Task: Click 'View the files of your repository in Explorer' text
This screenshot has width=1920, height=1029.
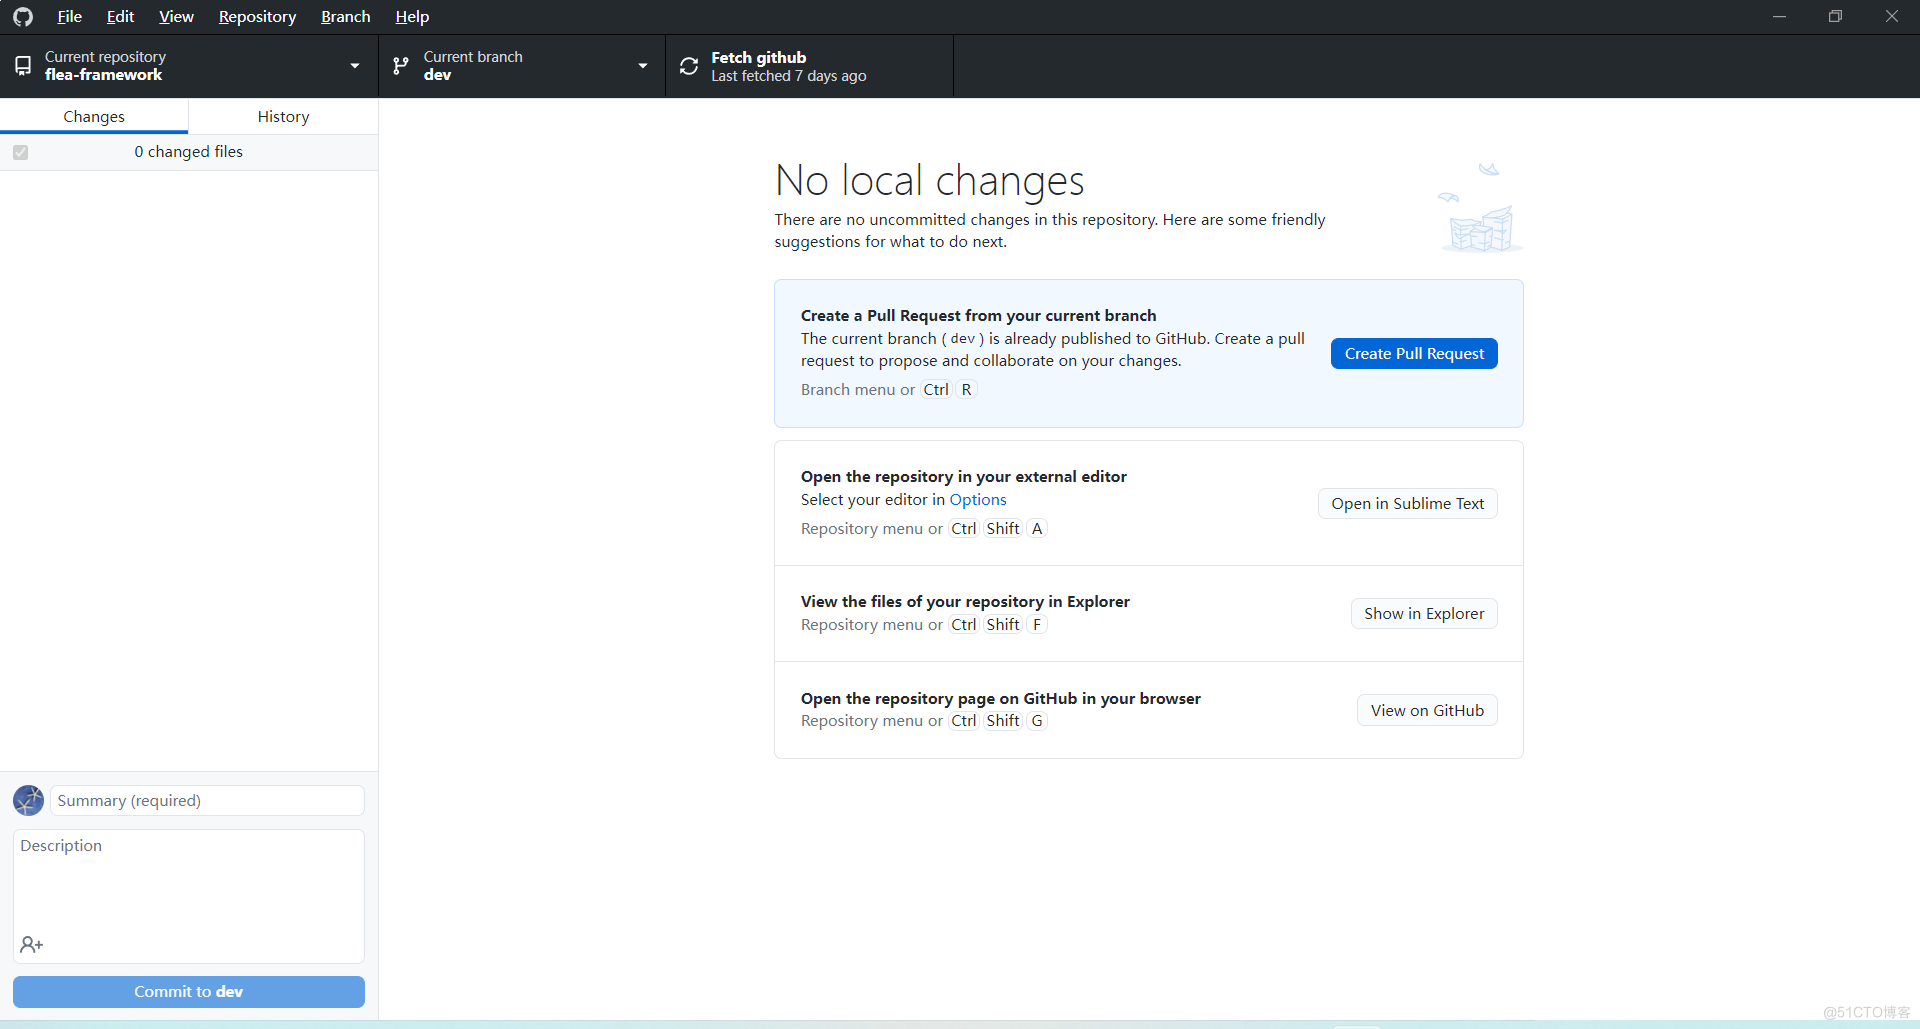Action: (965, 601)
